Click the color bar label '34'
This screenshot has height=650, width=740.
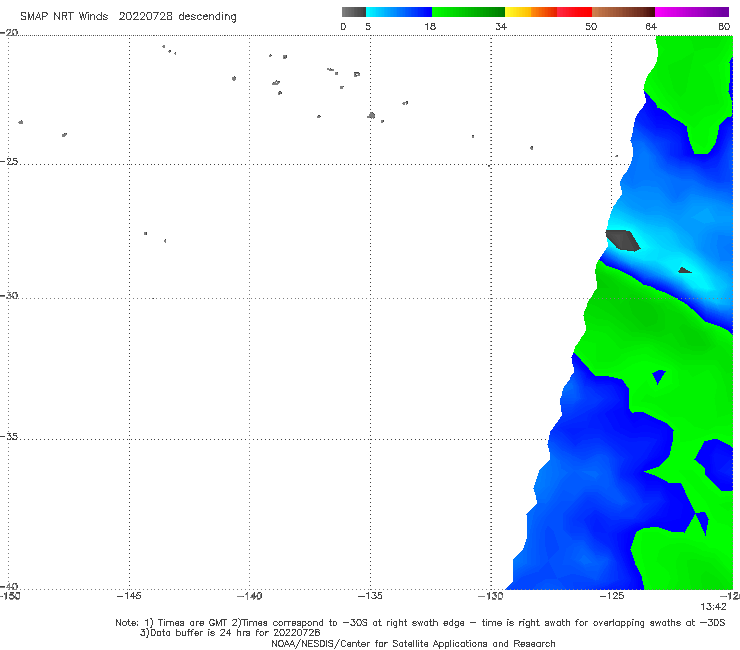click(501, 26)
